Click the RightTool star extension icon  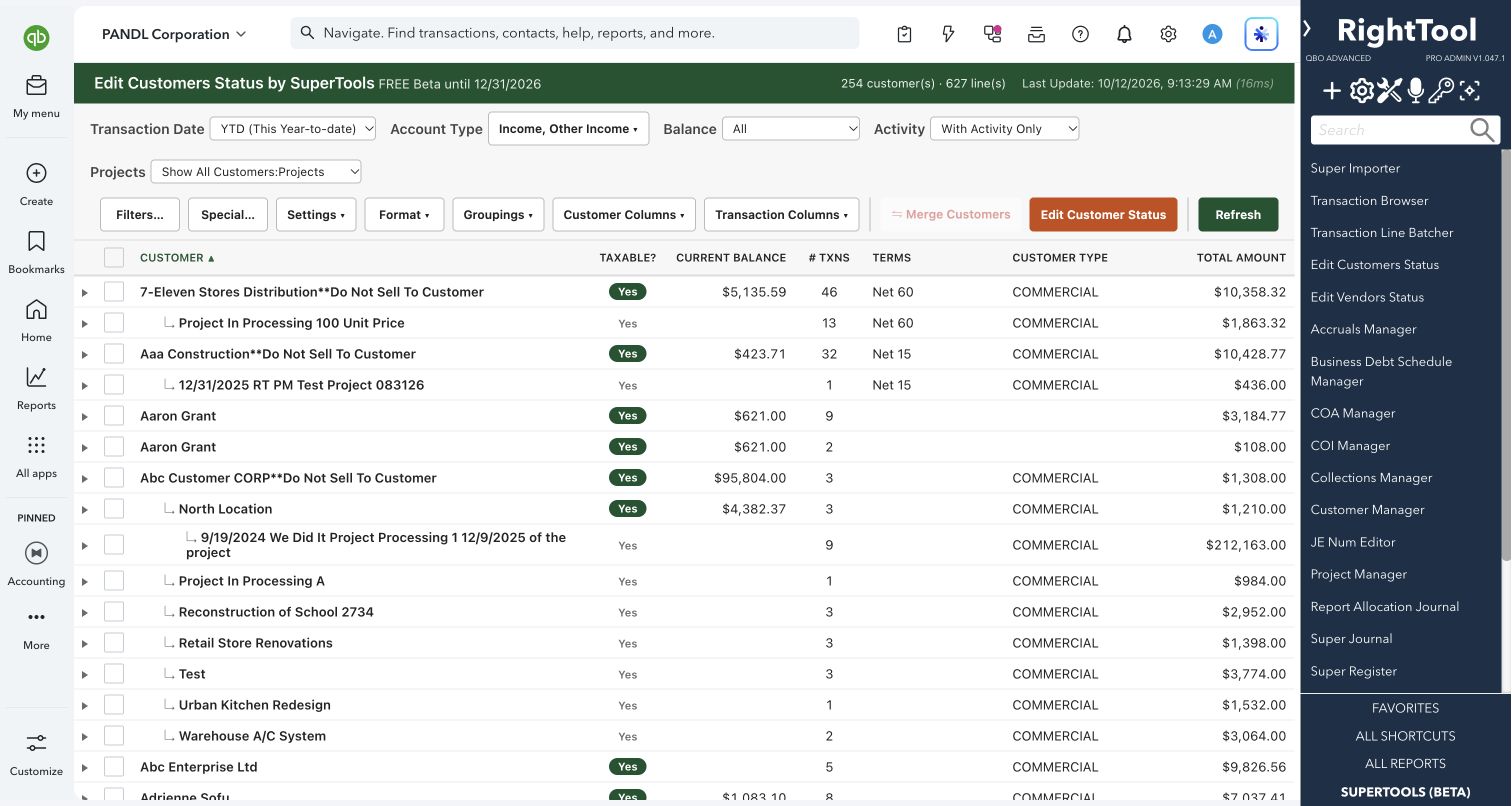tap(1261, 34)
